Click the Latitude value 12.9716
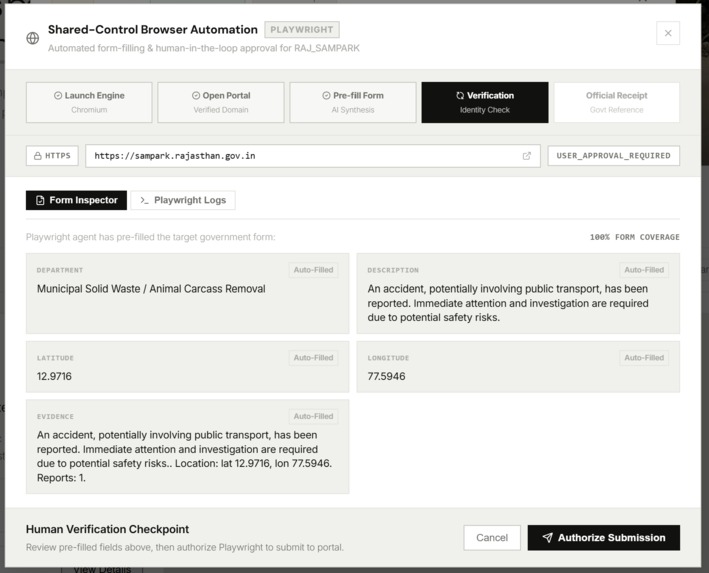The image size is (709, 573). 54,376
